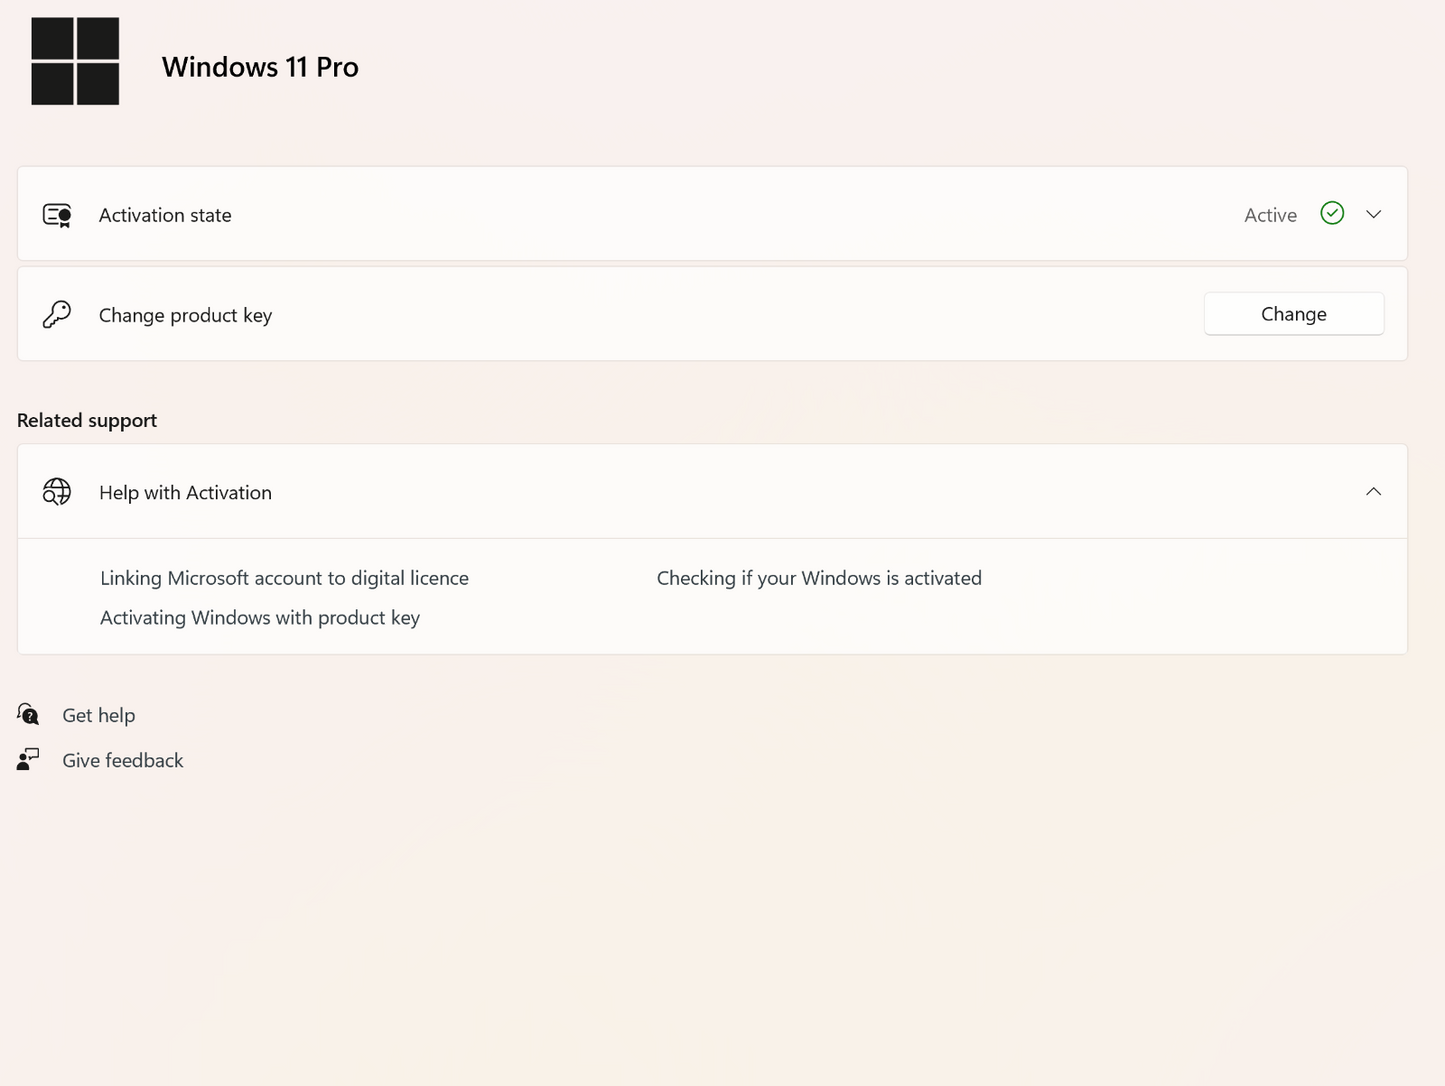This screenshot has width=1445, height=1086.
Task: Open the Get help link
Action: (98, 715)
